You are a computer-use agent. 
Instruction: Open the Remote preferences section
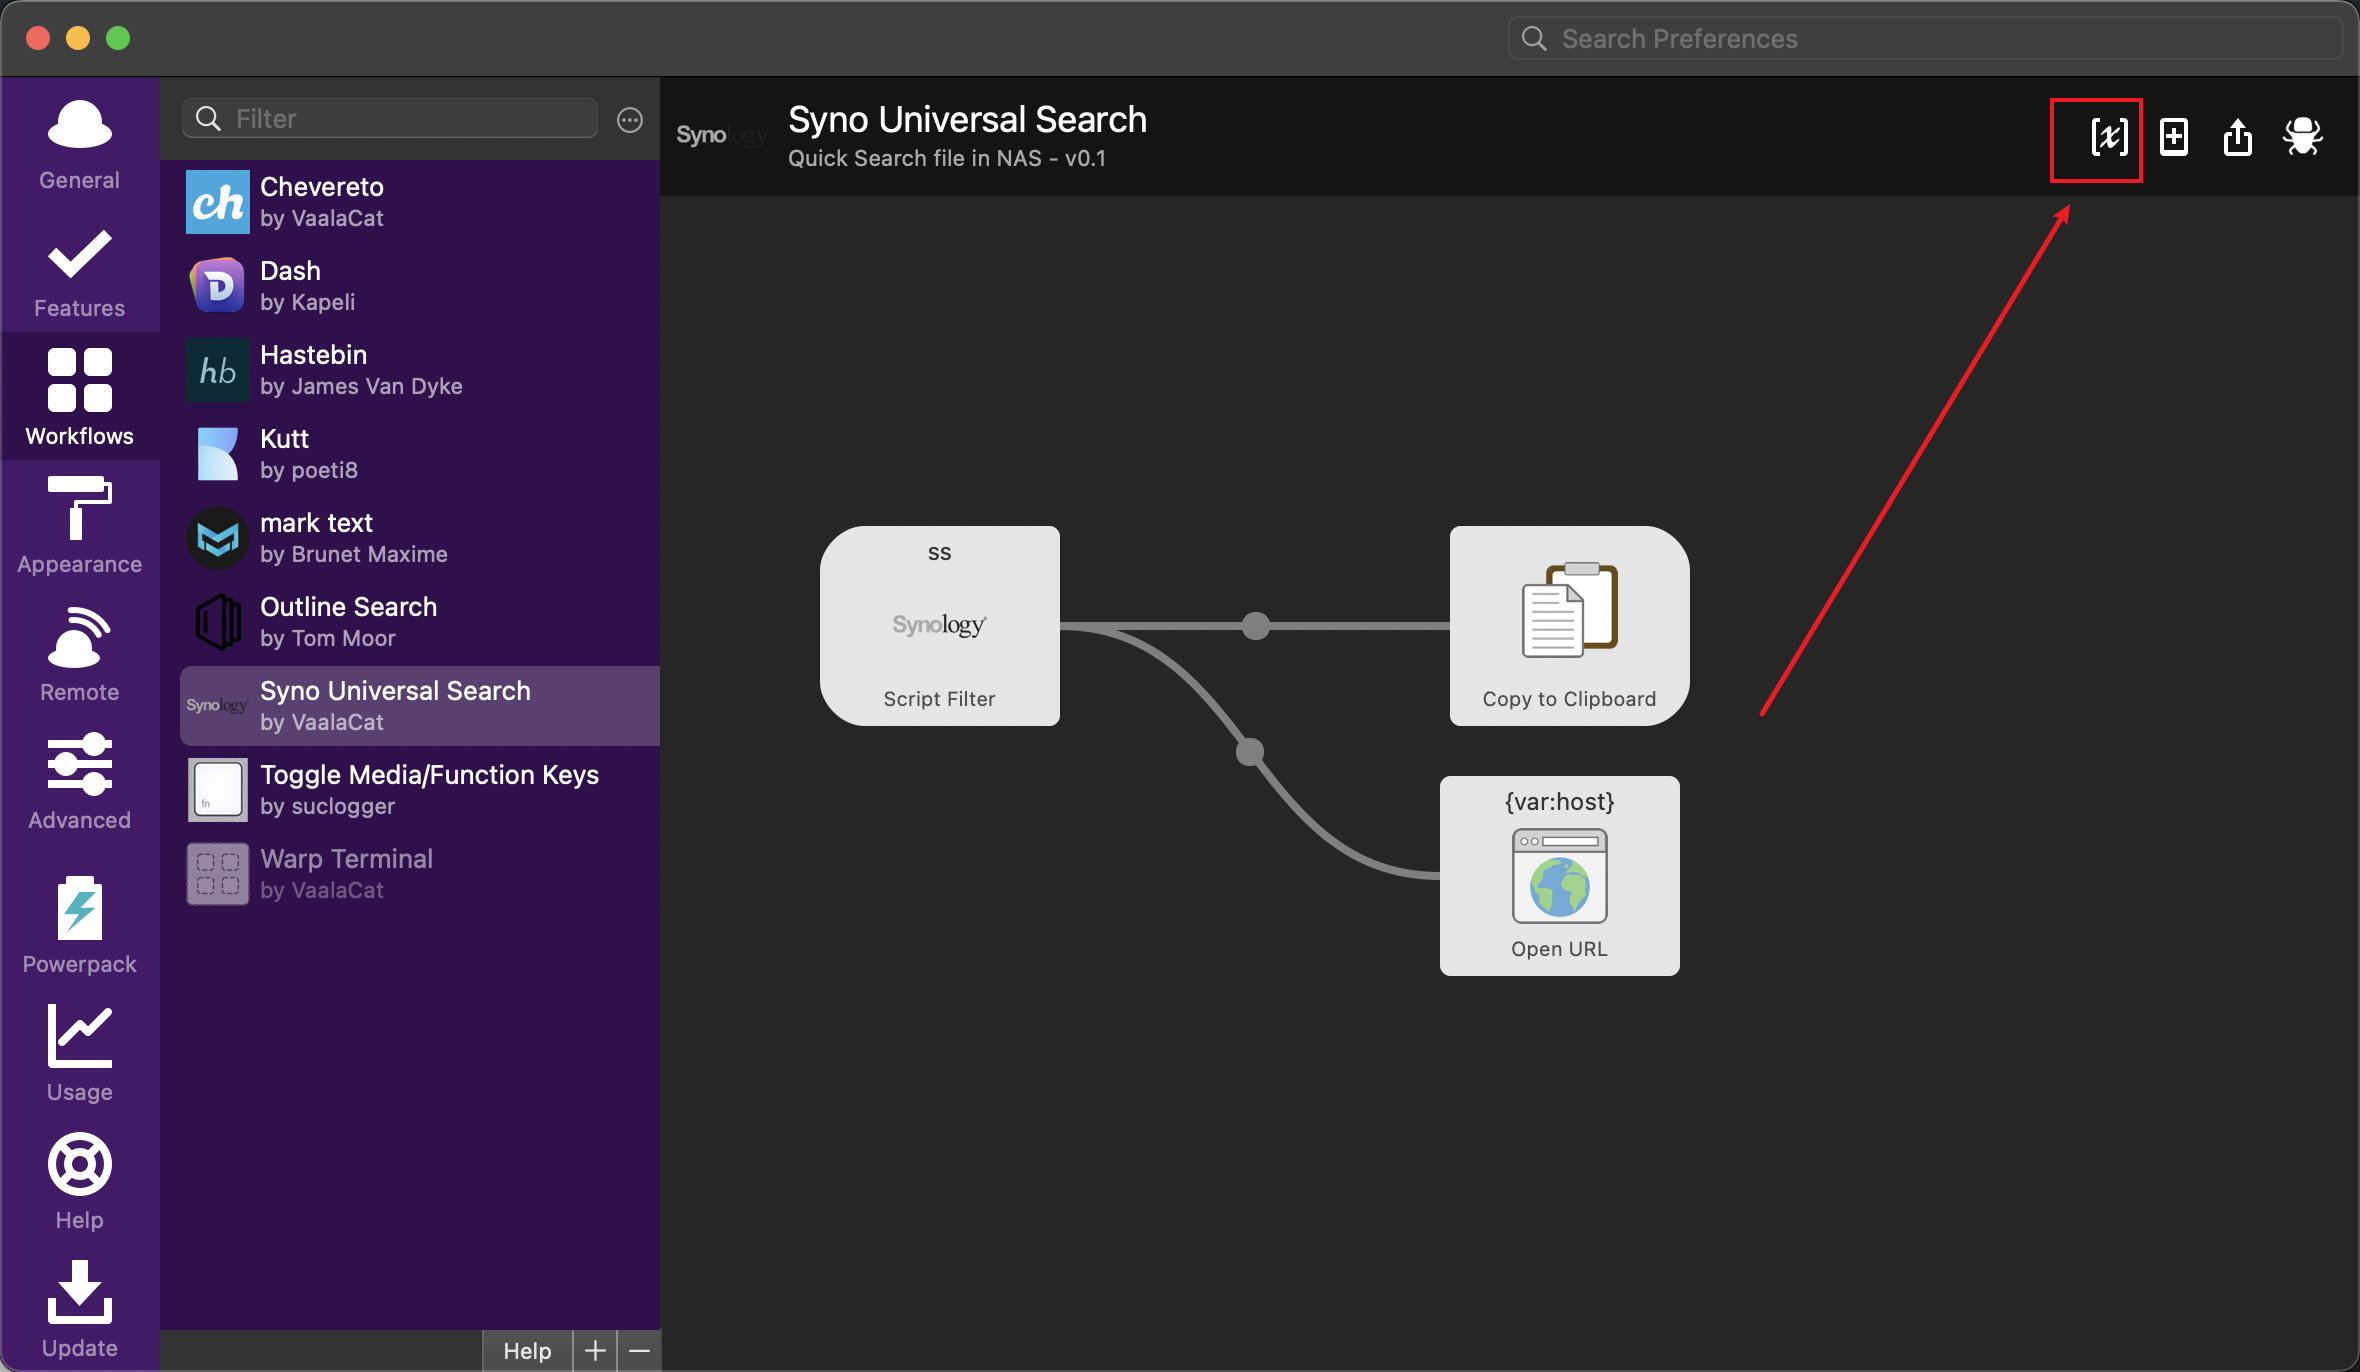tap(79, 653)
